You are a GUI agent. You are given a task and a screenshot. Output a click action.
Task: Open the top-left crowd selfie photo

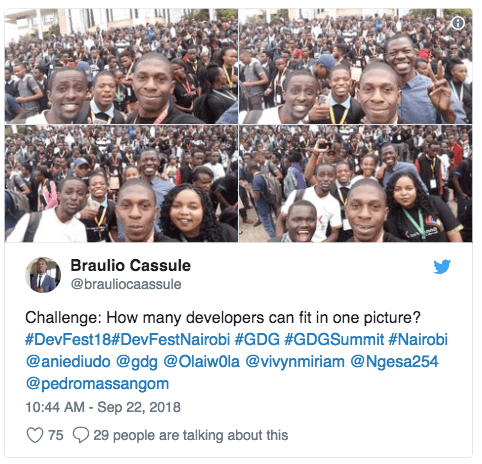(x=121, y=66)
